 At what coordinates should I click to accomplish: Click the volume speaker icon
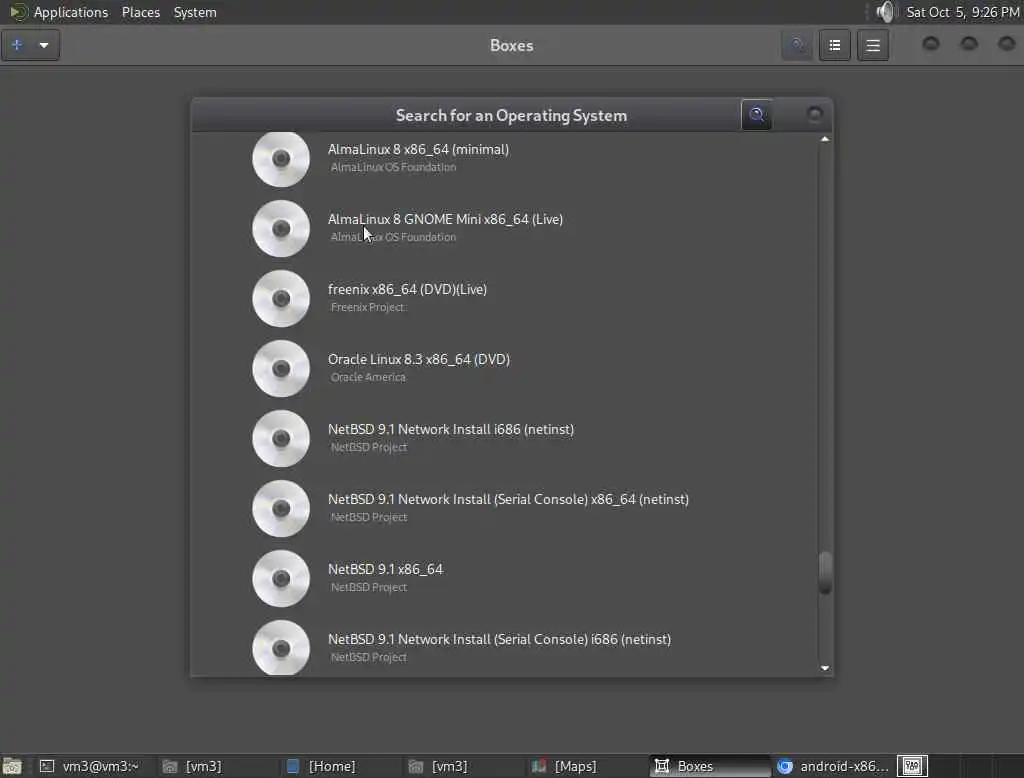pyautogui.click(x=885, y=12)
